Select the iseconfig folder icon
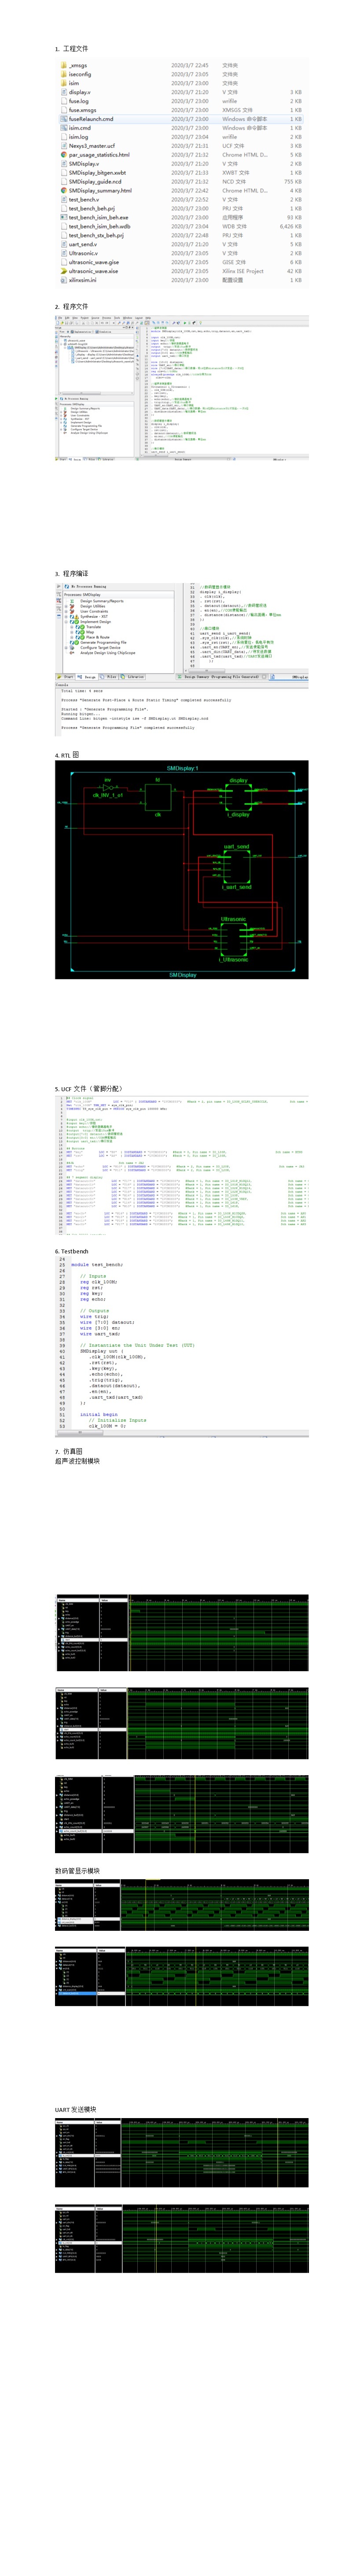This screenshot has width=364, height=2576. (63, 74)
